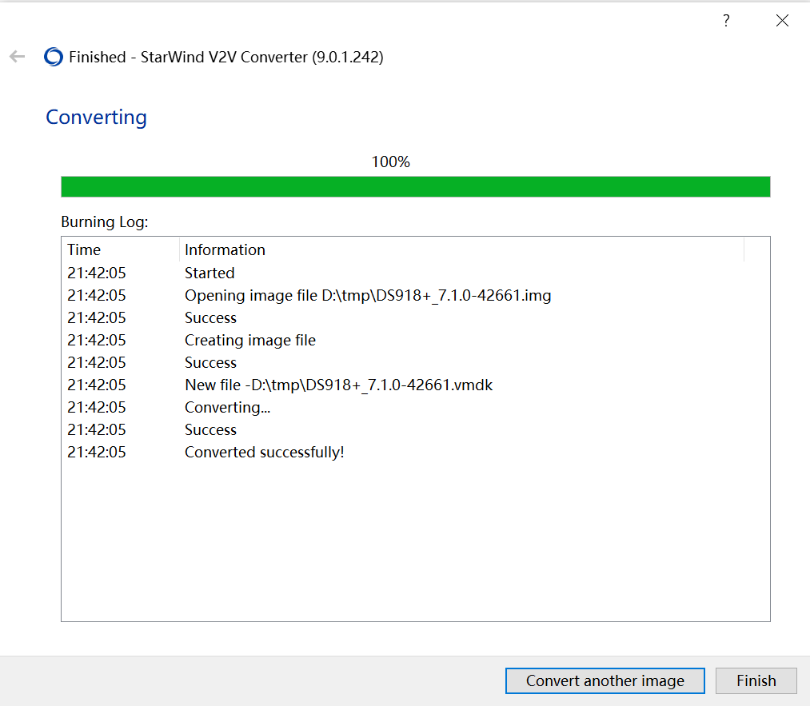Click the Burning Log label
Image resolution: width=810 pixels, height=706 pixels.
click(x=104, y=222)
